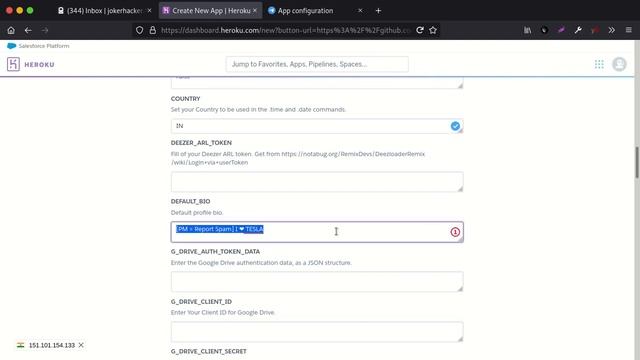The image size is (640, 360).
Task: Reload the Heroku page
Action: (x=420, y=30)
